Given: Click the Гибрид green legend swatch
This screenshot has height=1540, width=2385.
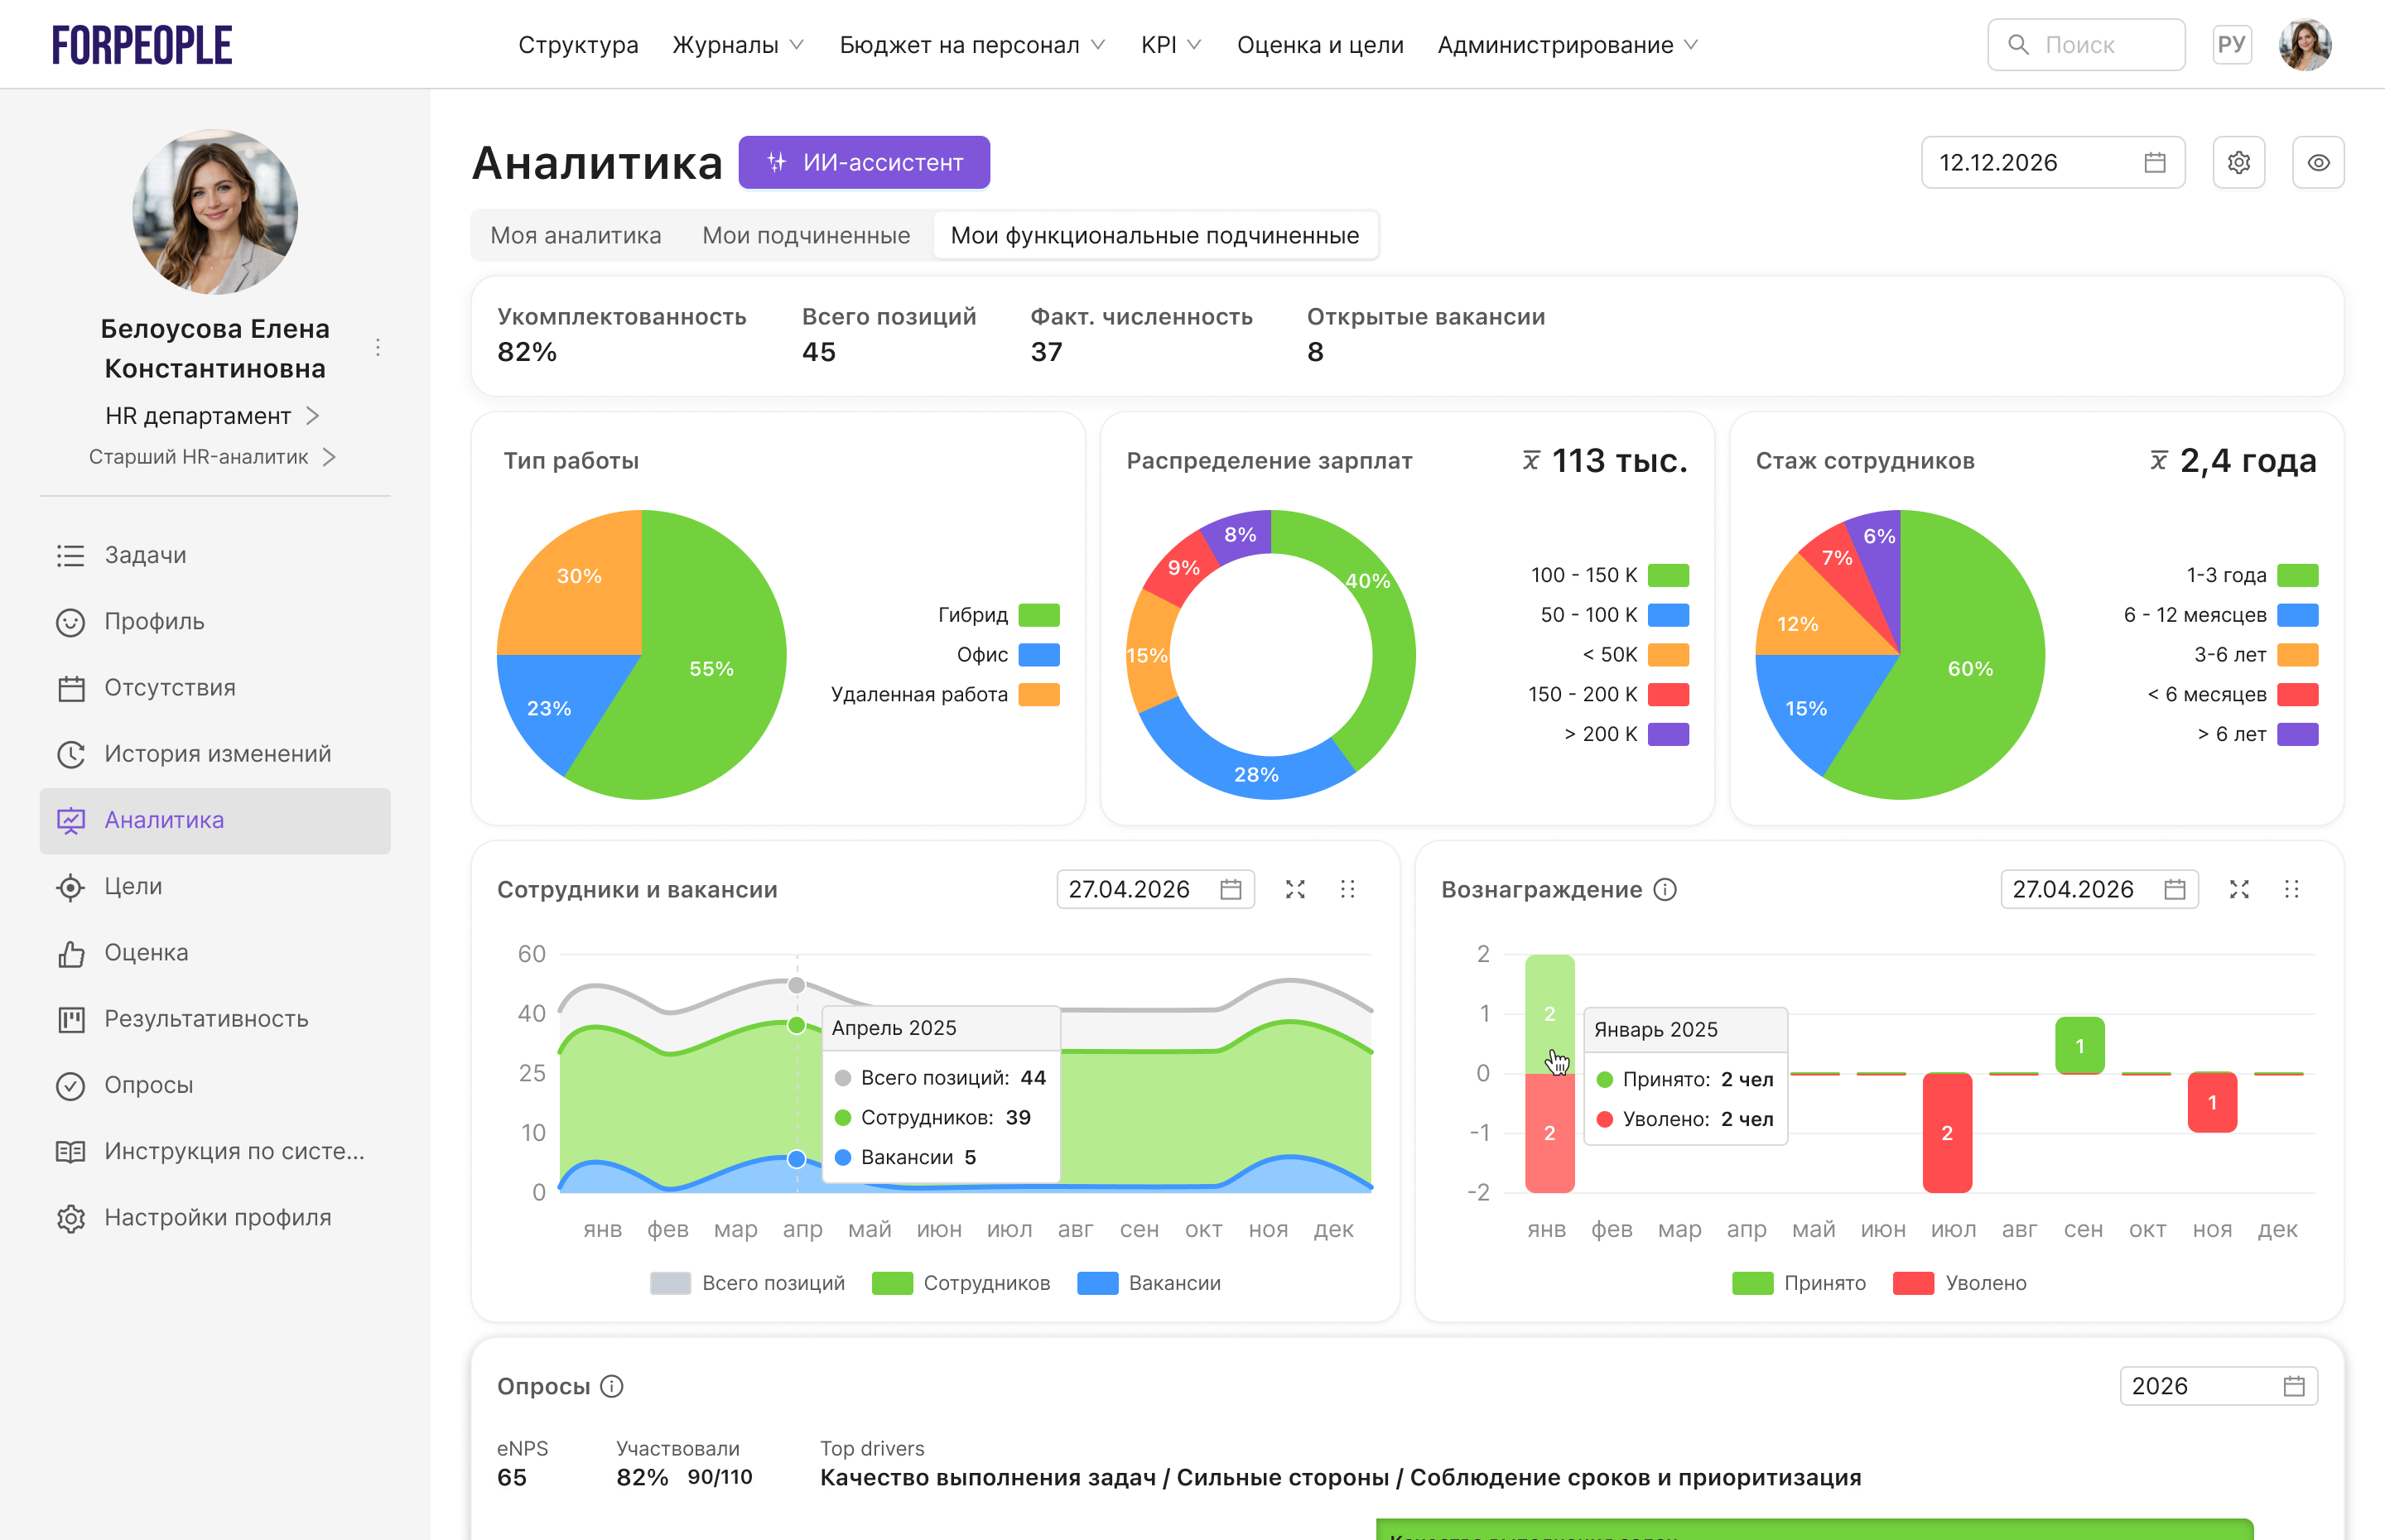Looking at the screenshot, I should point(1038,615).
